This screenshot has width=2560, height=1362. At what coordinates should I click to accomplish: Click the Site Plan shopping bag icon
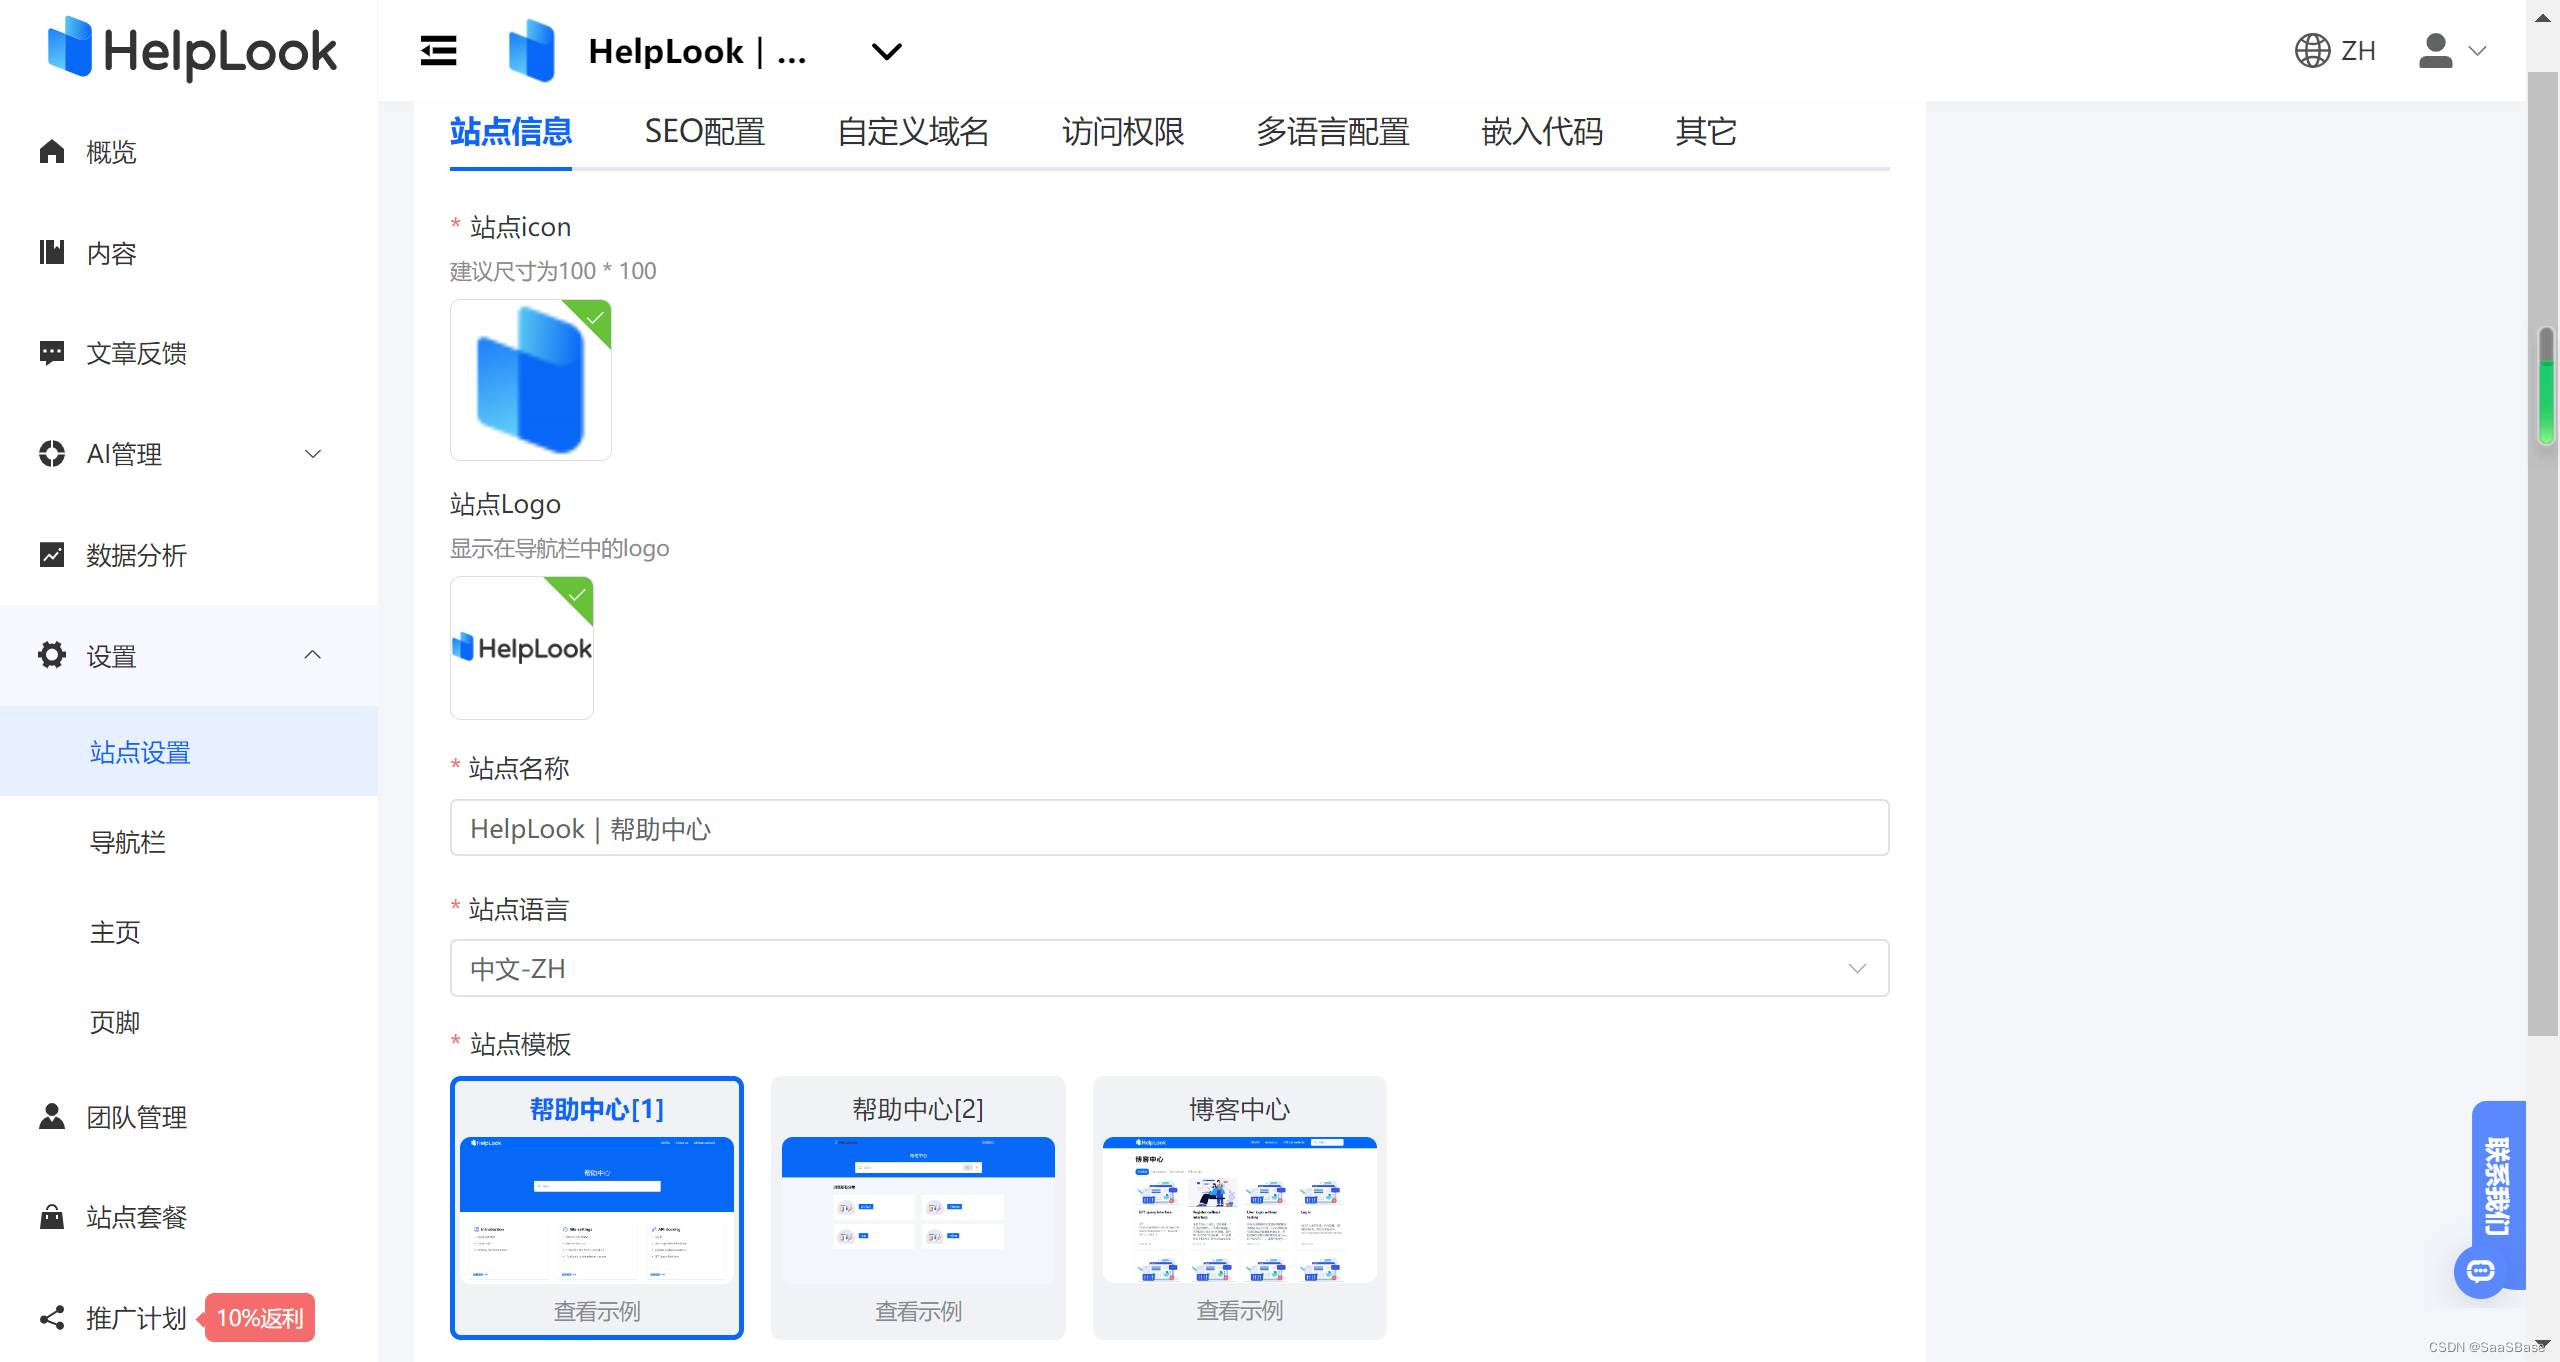(x=52, y=1217)
